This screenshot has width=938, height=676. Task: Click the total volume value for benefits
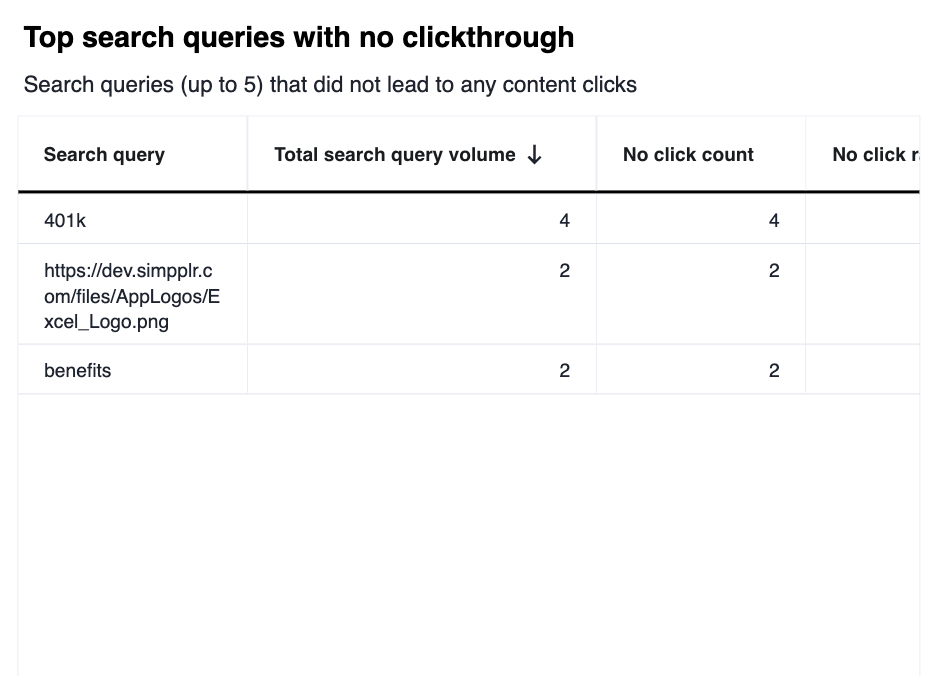[x=564, y=371]
